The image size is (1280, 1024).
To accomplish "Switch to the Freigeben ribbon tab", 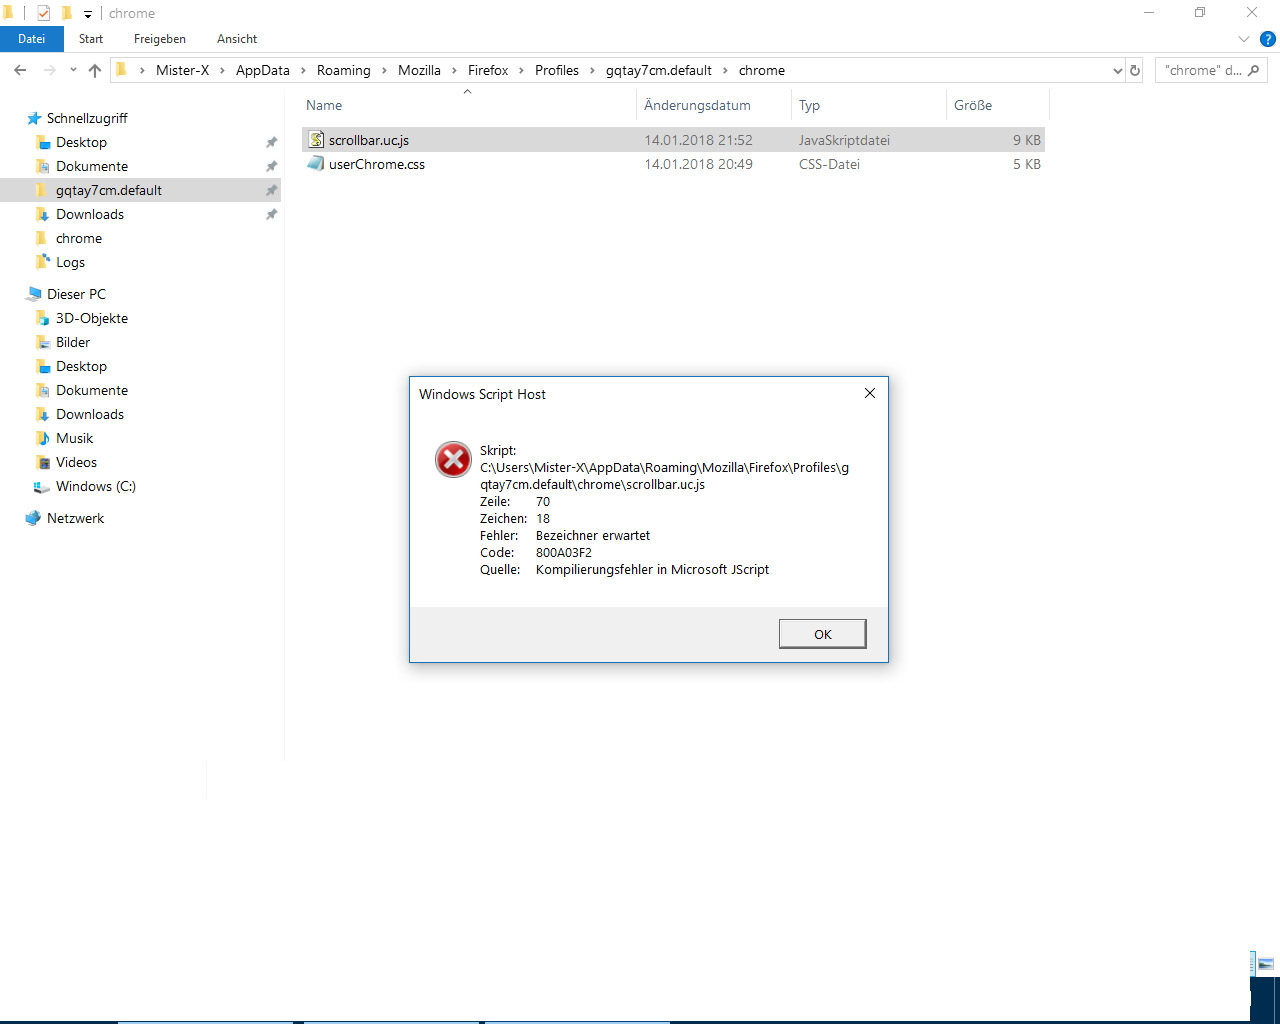I will (x=160, y=39).
